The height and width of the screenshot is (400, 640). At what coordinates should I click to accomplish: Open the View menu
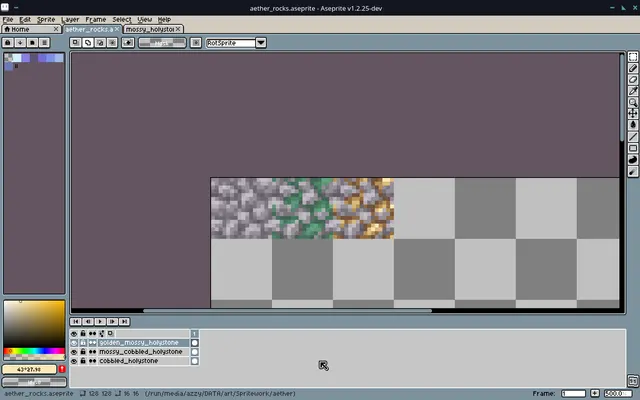pos(144,20)
